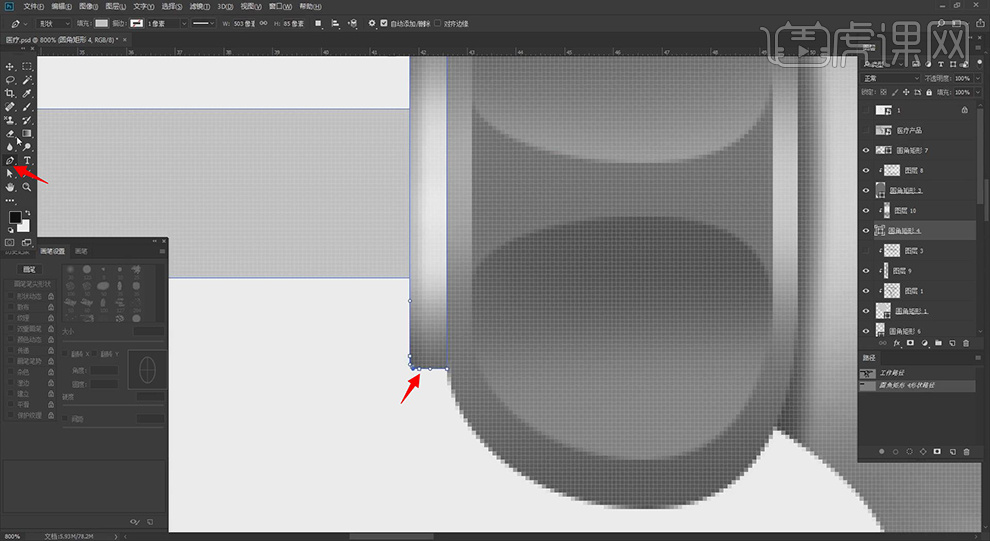Select the Rectangular Marquee tool
This screenshot has height=541, width=990.
click(x=27, y=66)
